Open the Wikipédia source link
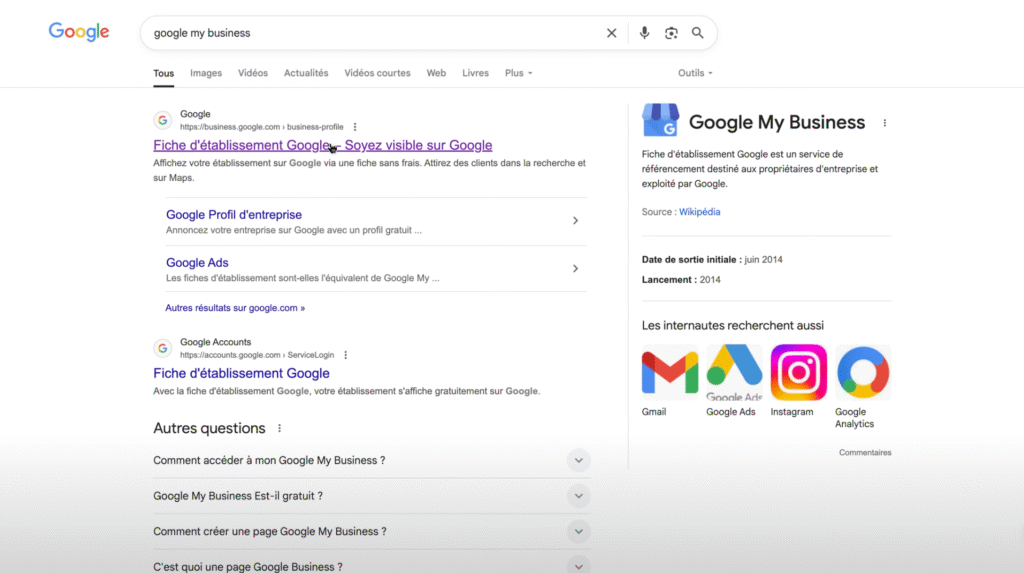The image size is (1024, 573). click(700, 212)
